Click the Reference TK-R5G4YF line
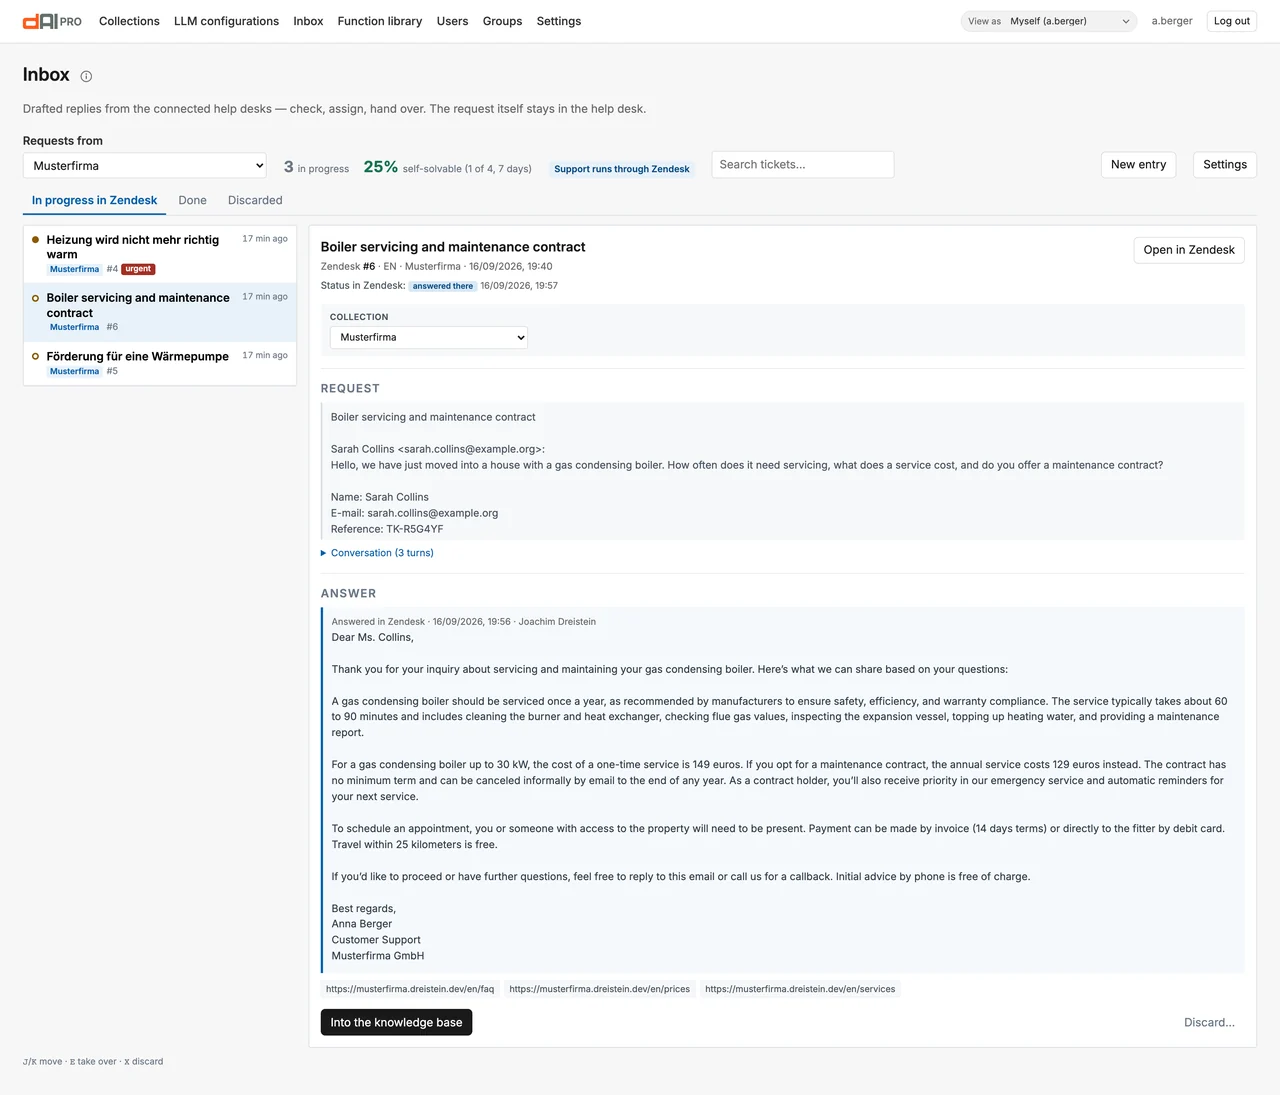Screen dimensions: 1280x1095 (x=387, y=529)
